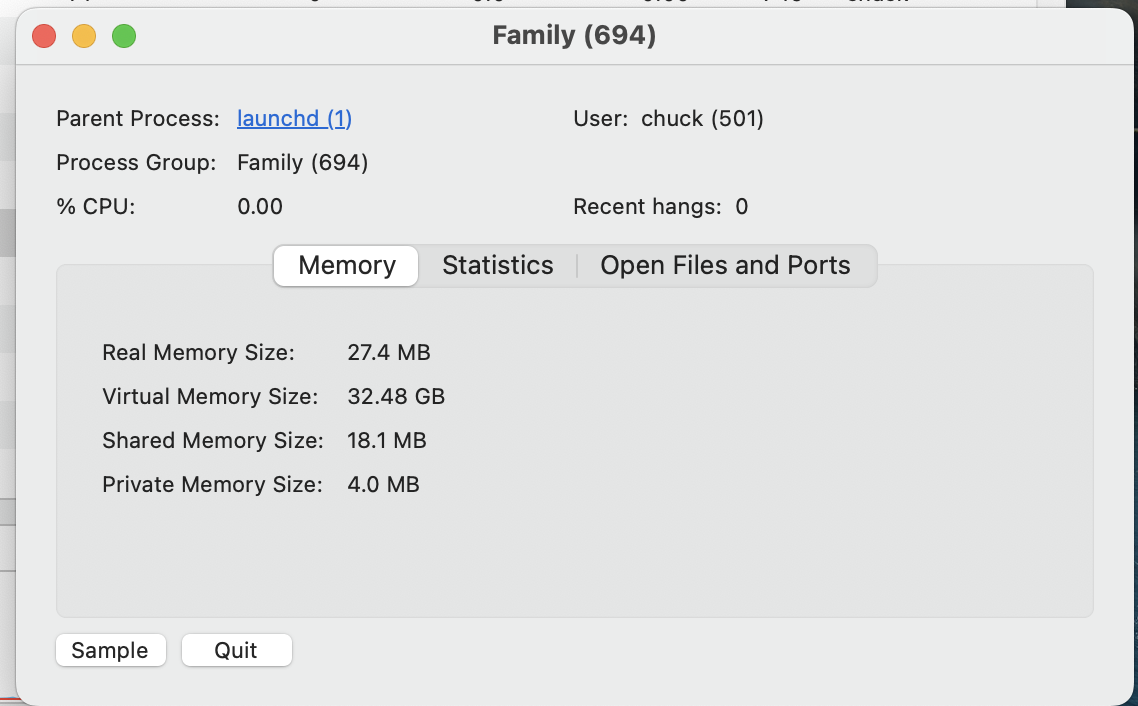
Task: Click the Private Memory Size value 4.0 MB
Action: pyautogui.click(x=383, y=485)
